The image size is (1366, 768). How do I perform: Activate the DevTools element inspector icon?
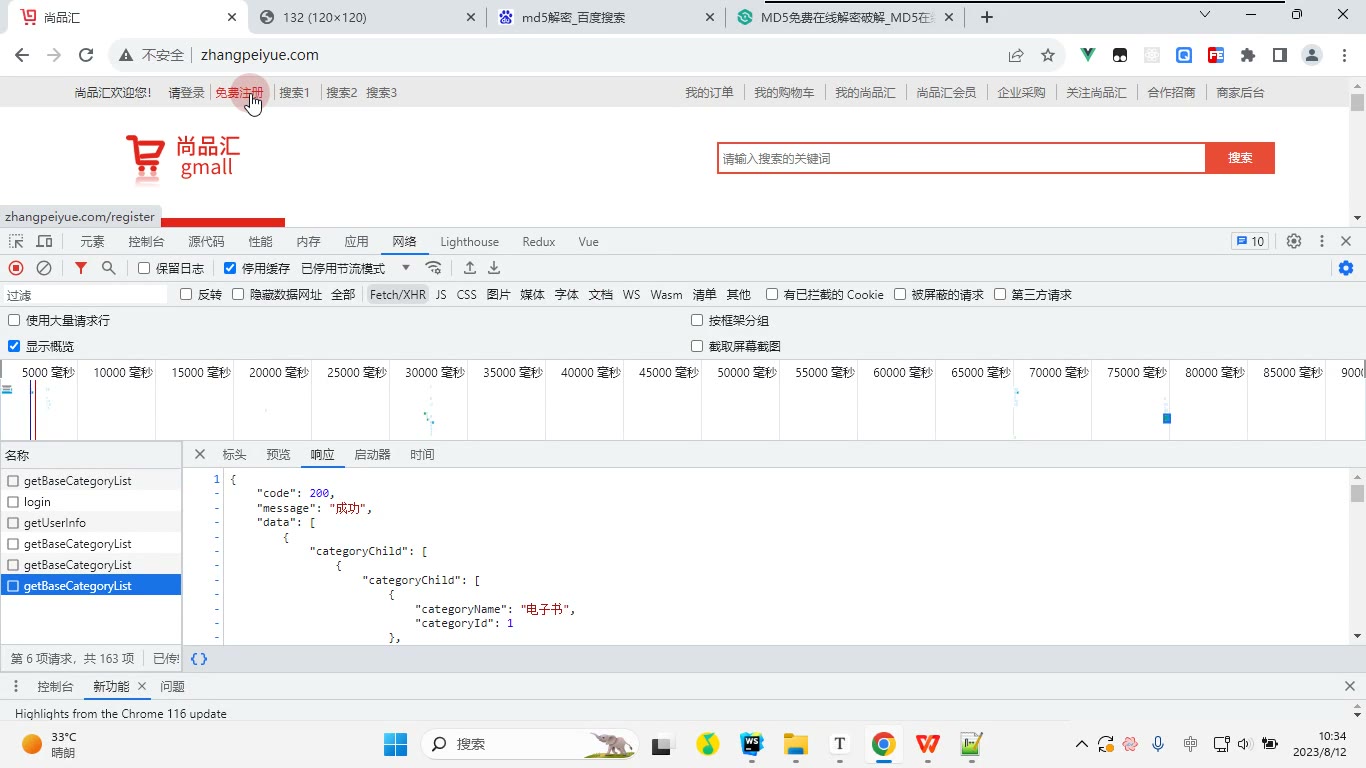[16, 242]
